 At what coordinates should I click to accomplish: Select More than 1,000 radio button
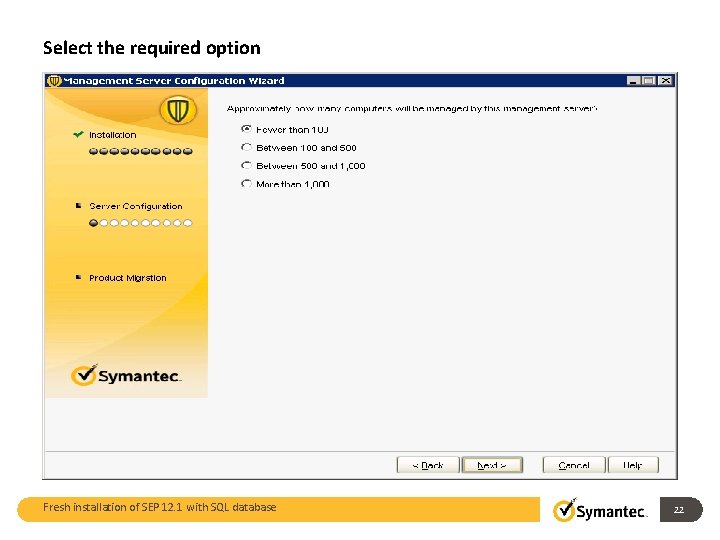(247, 184)
